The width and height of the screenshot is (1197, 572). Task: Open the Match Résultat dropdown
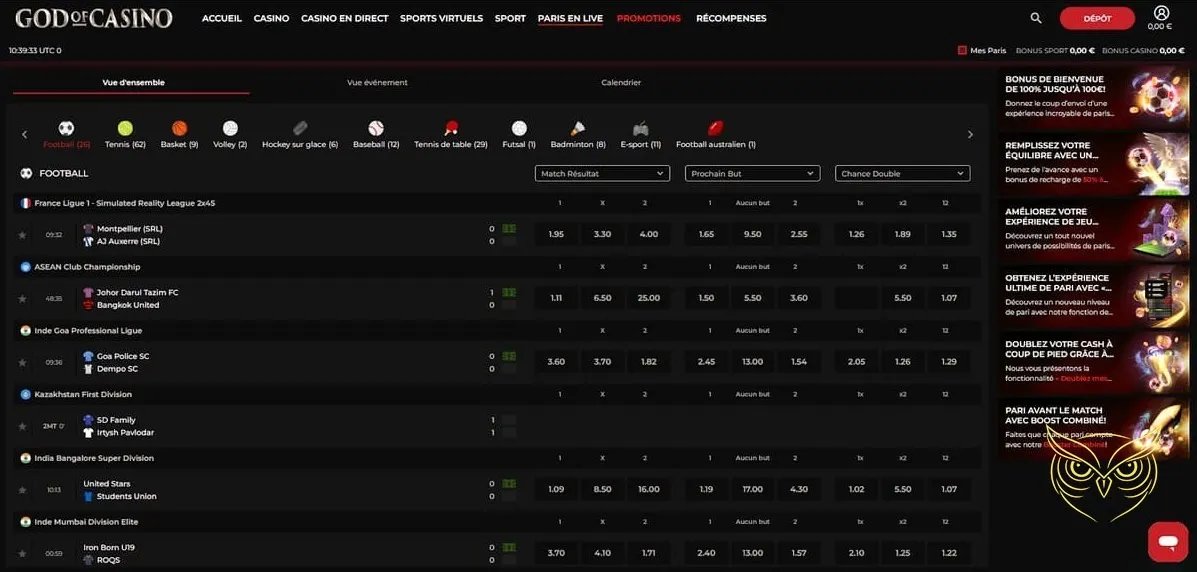click(602, 174)
